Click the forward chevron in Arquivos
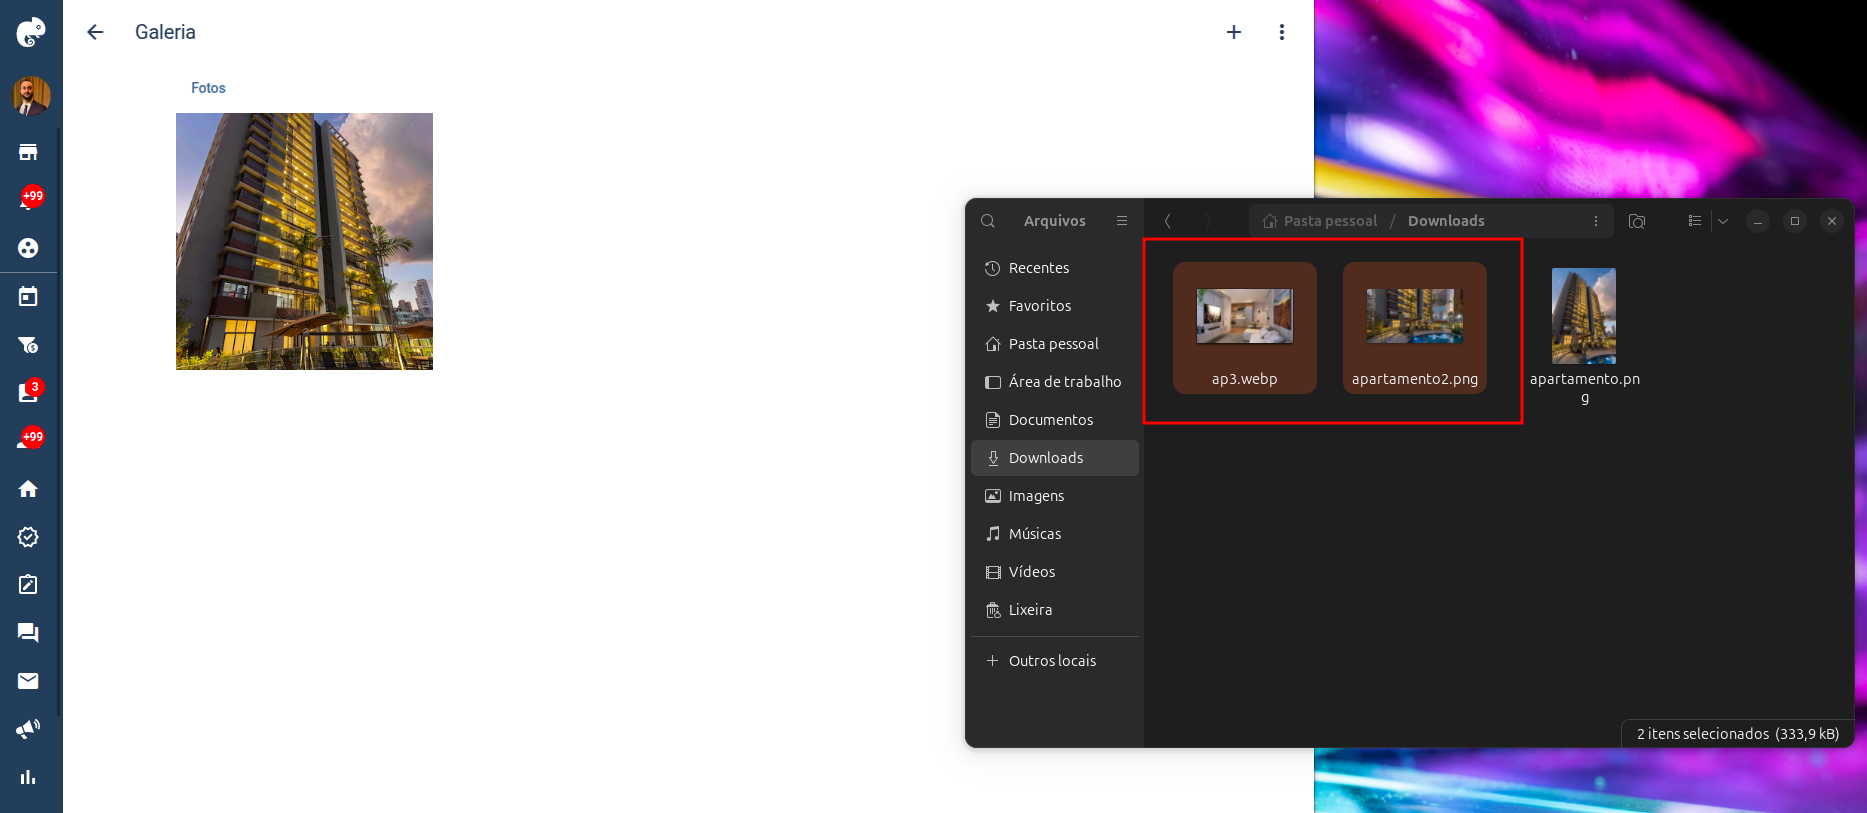Viewport: 1867px width, 813px height. coord(1208,221)
